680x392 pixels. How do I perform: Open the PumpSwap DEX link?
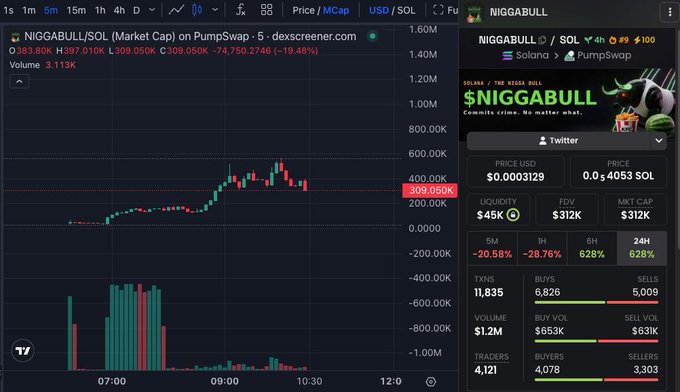coord(604,56)
